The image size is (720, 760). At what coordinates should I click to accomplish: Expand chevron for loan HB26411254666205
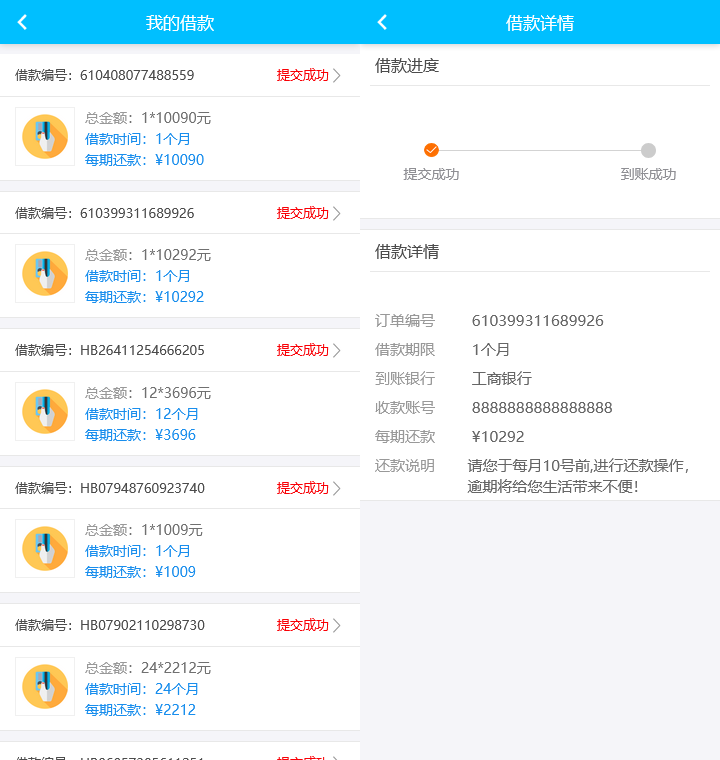pos(337,350)
